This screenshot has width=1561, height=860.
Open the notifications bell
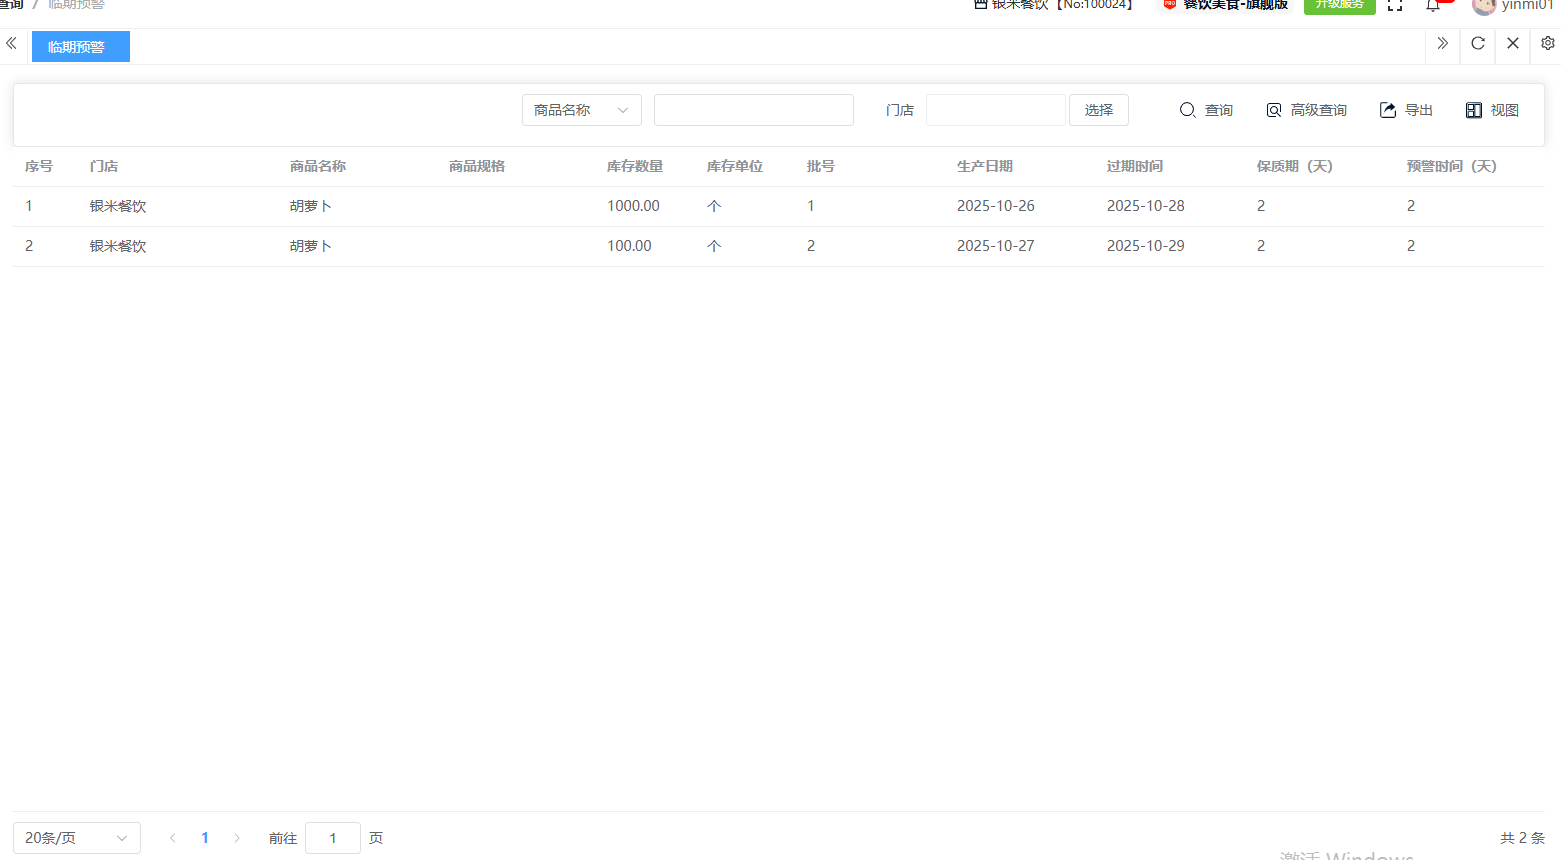pos(1433,6)
